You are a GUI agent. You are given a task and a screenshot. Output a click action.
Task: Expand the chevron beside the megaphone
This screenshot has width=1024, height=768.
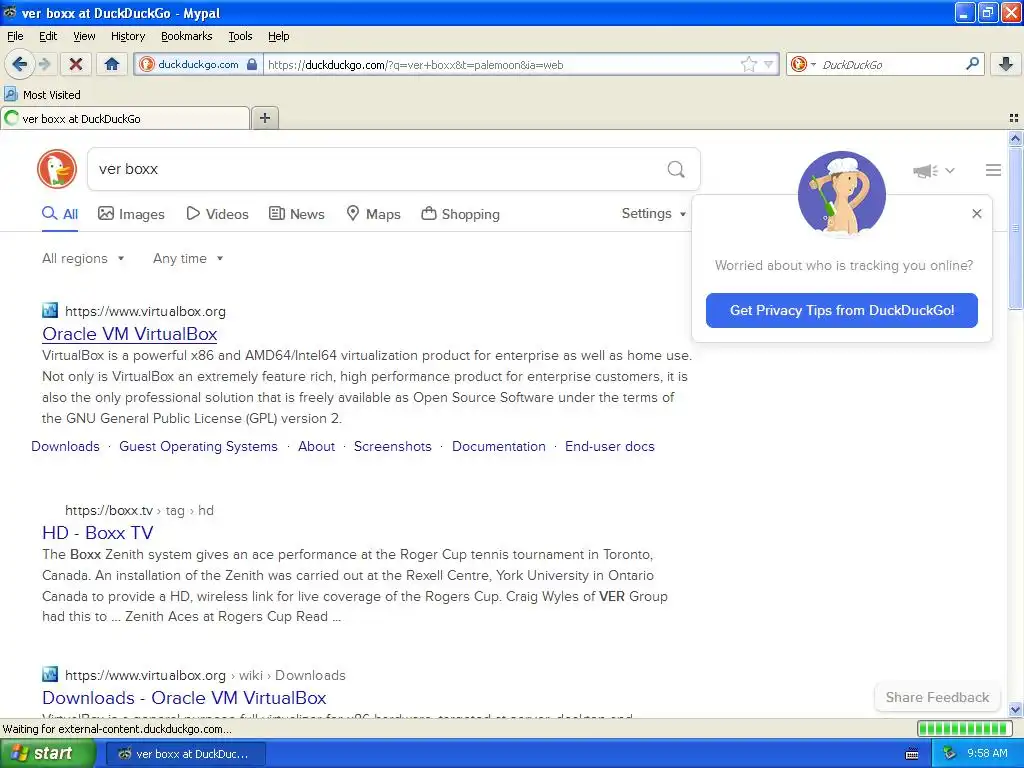(x=950, y=171)
